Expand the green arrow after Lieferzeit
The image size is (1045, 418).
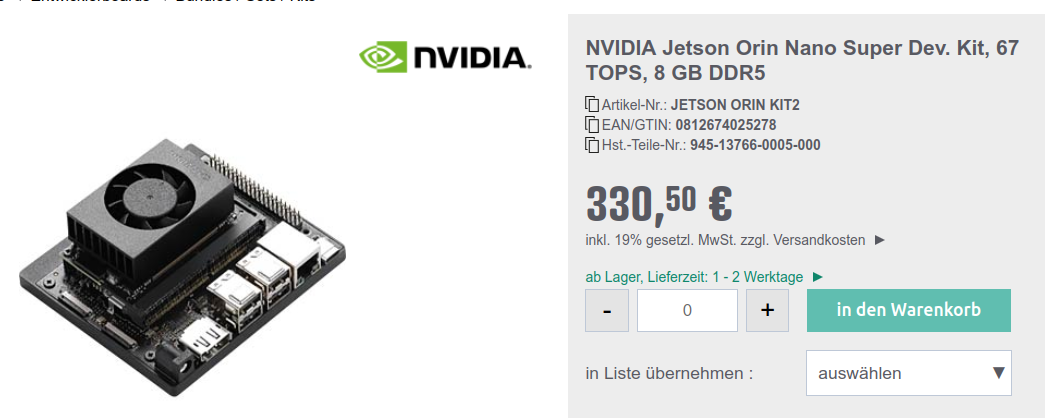click(x=818, y=277)
